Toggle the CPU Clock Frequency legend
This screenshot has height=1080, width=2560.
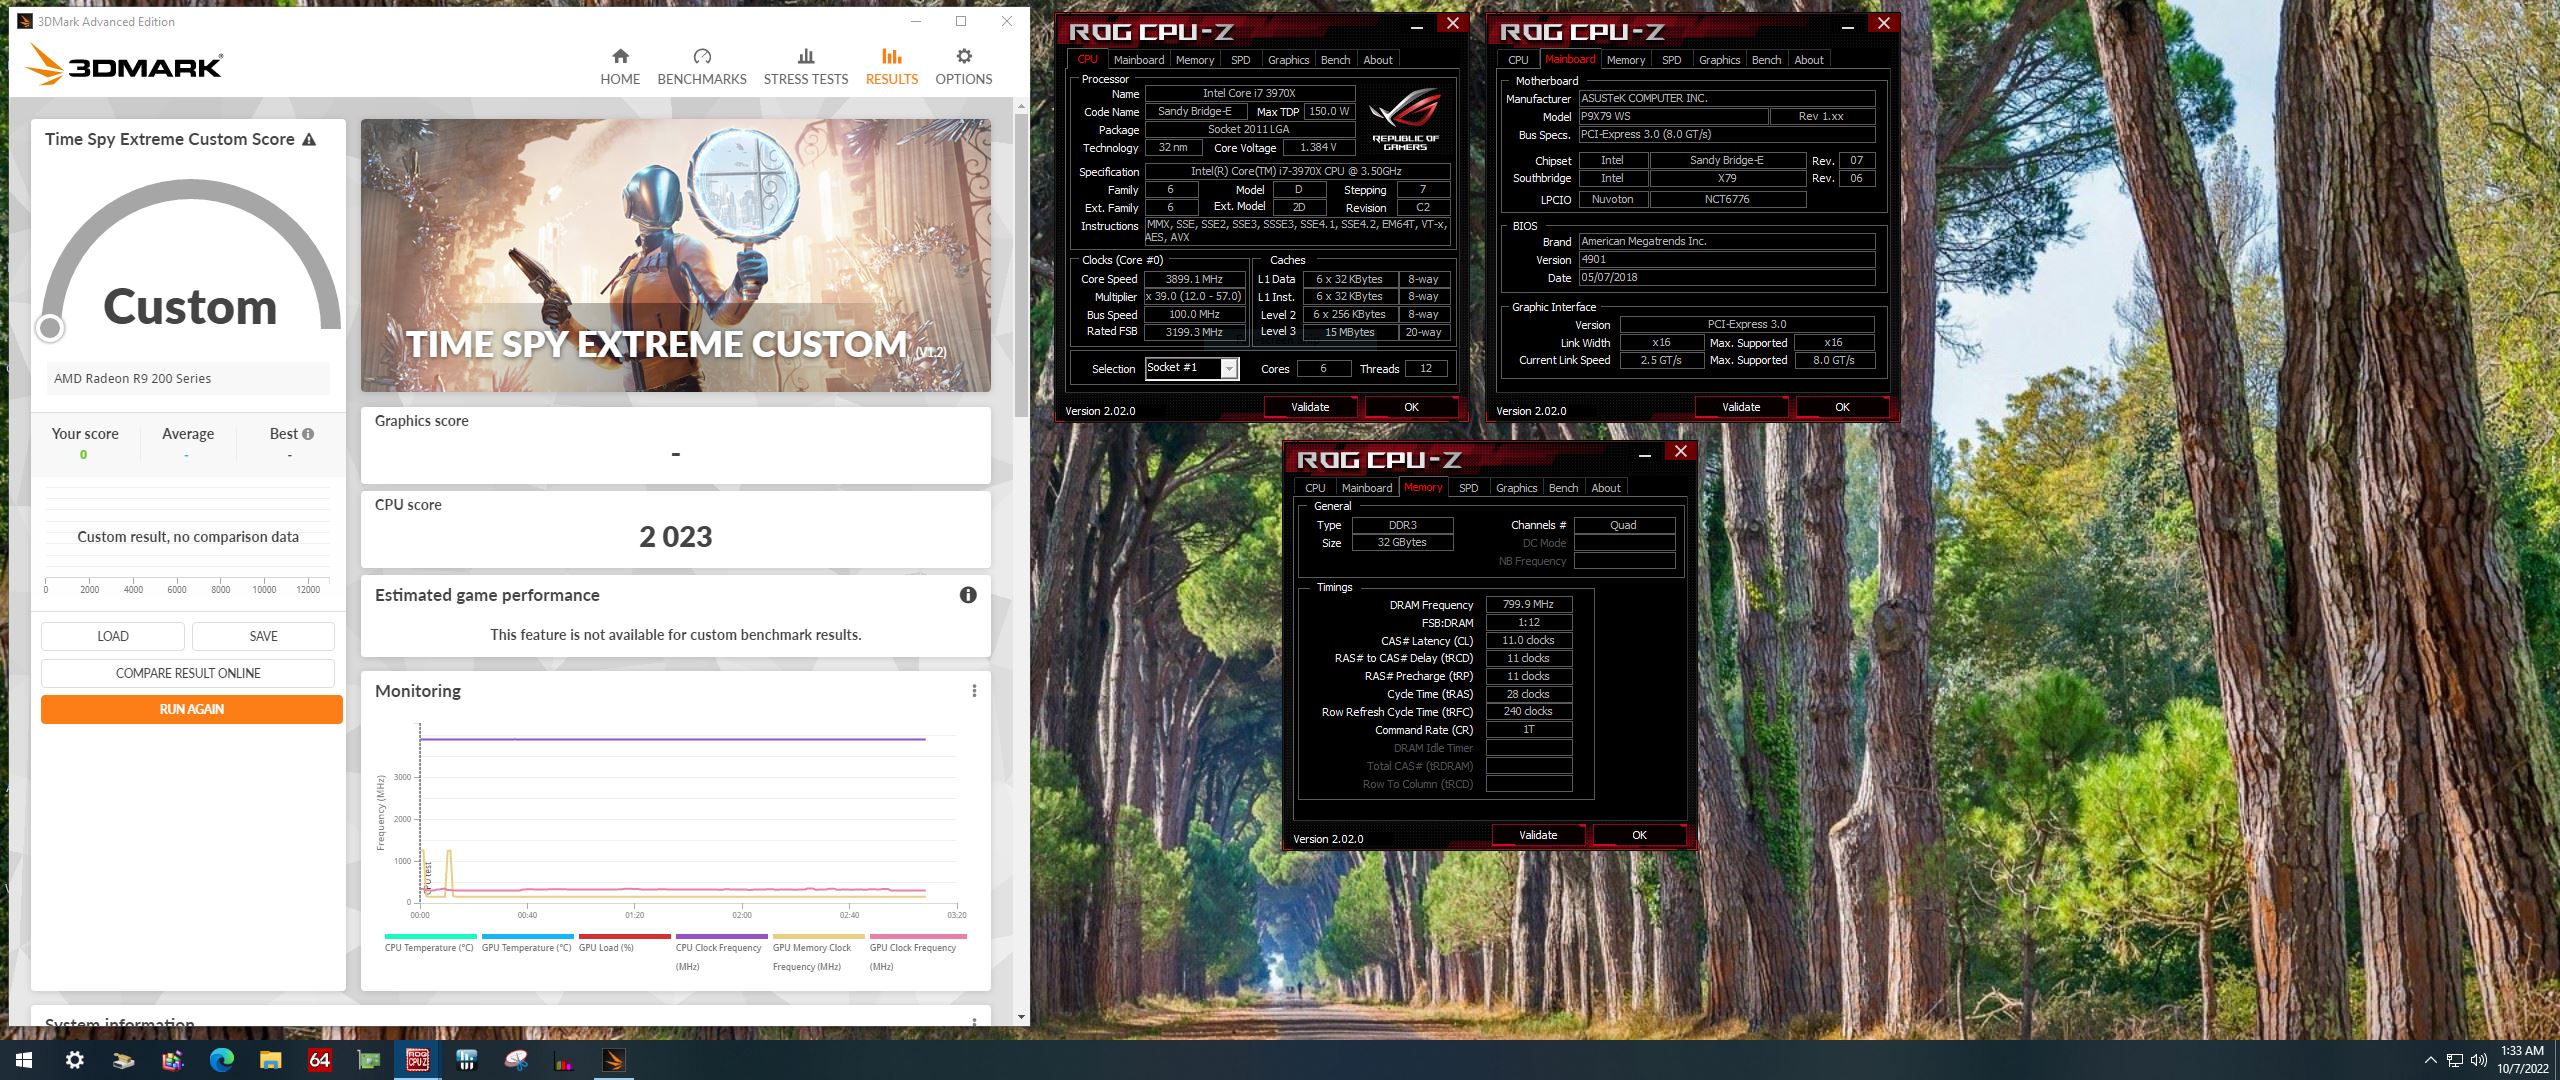tap(720, 953)
